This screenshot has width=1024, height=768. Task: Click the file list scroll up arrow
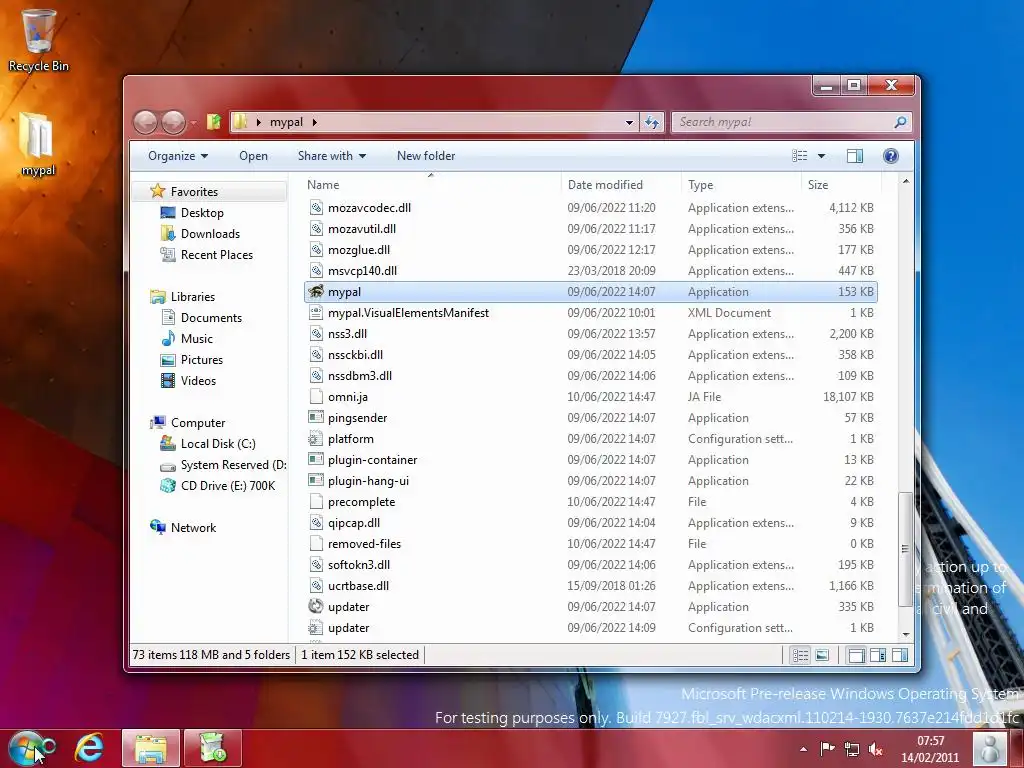pos(906,181)
